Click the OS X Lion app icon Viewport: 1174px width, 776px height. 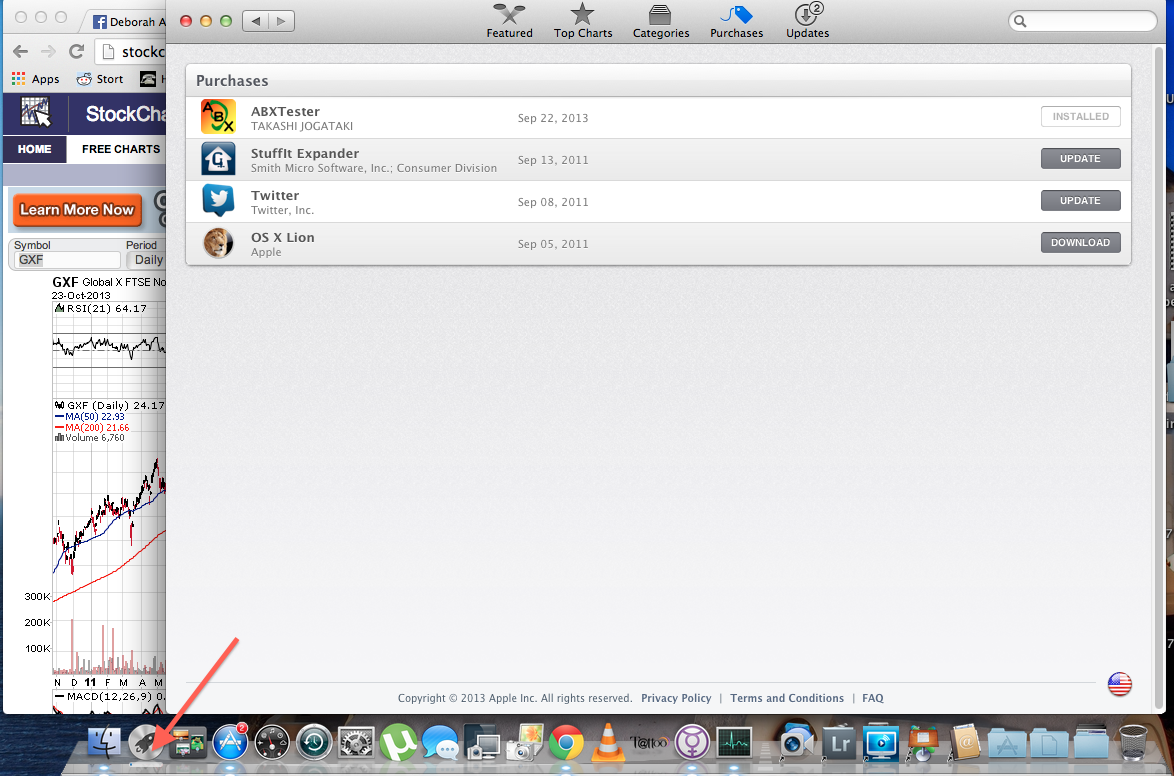point(218,243)
